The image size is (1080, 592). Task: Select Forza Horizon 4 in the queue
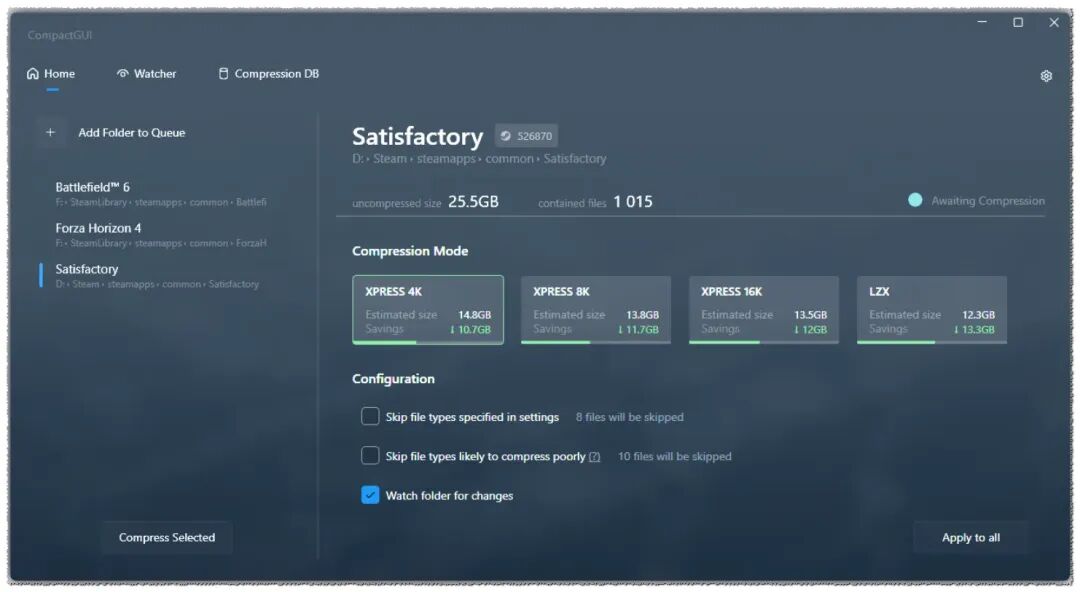[160, 234]
